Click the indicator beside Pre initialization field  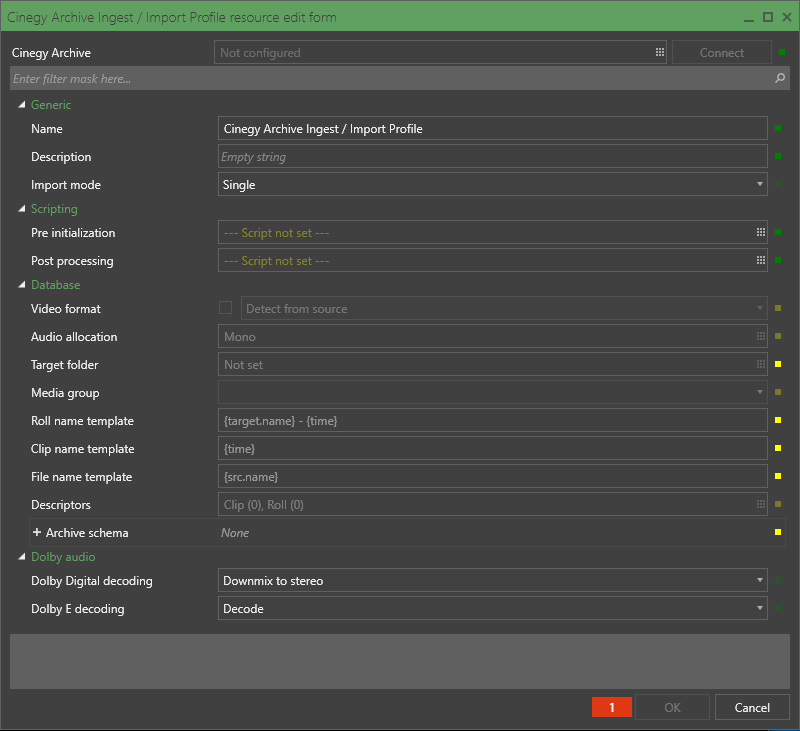point(778,232)
